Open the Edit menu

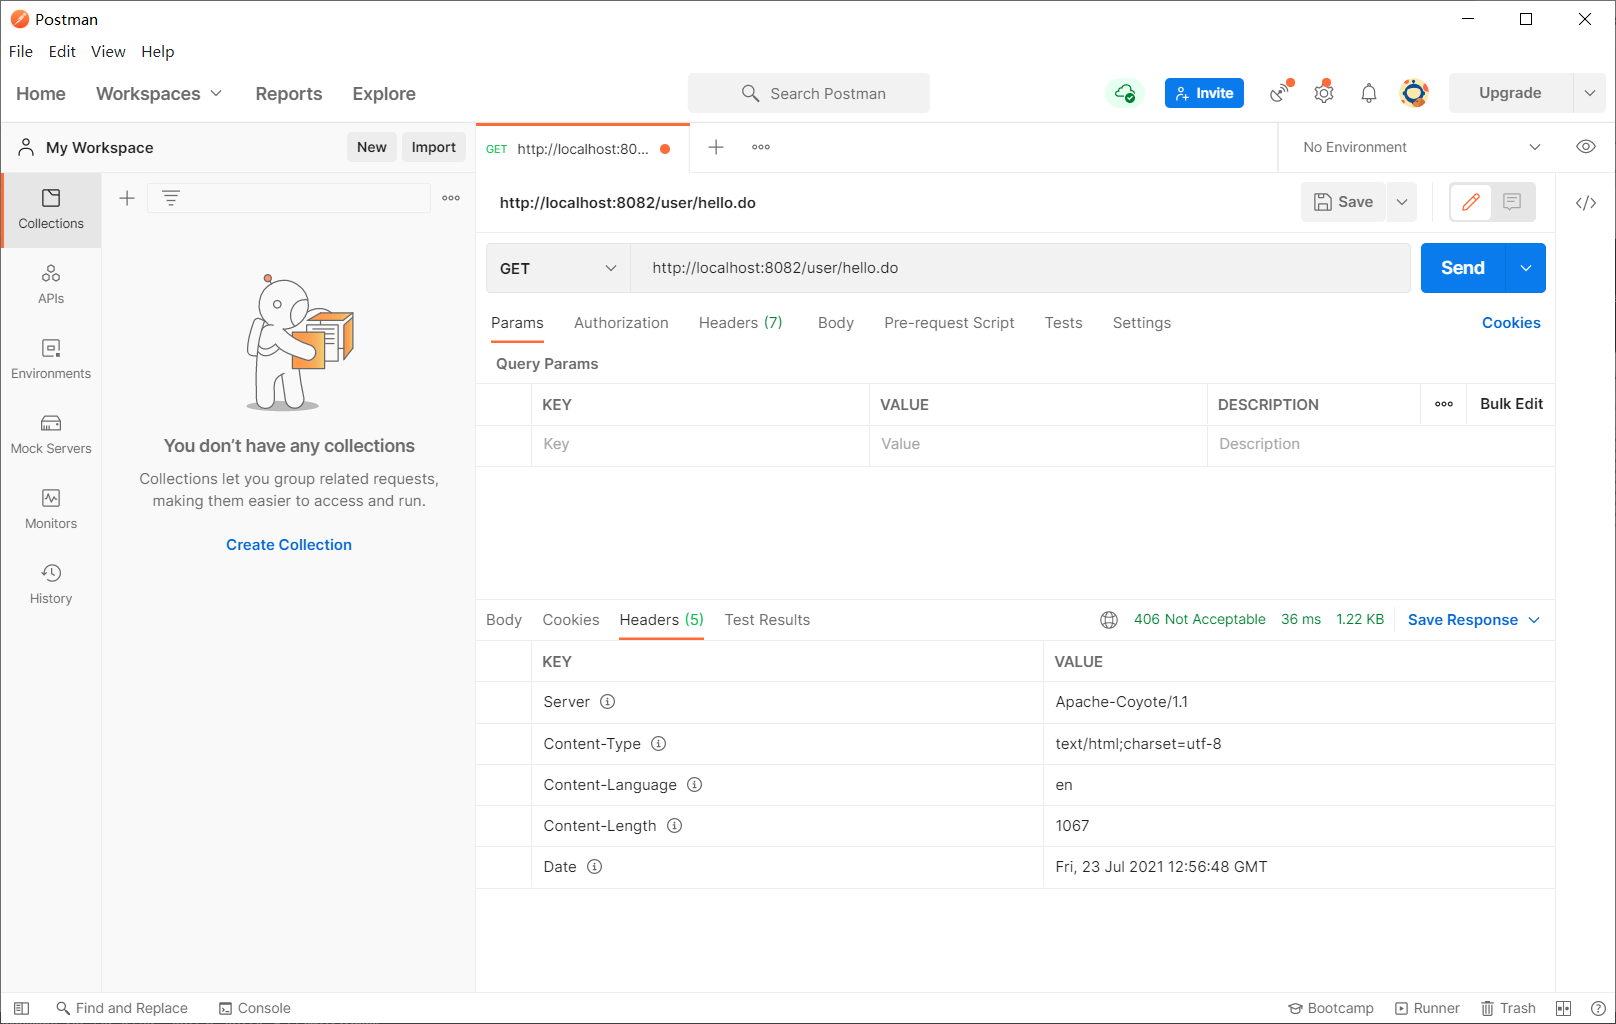click(x=62, y=52)
